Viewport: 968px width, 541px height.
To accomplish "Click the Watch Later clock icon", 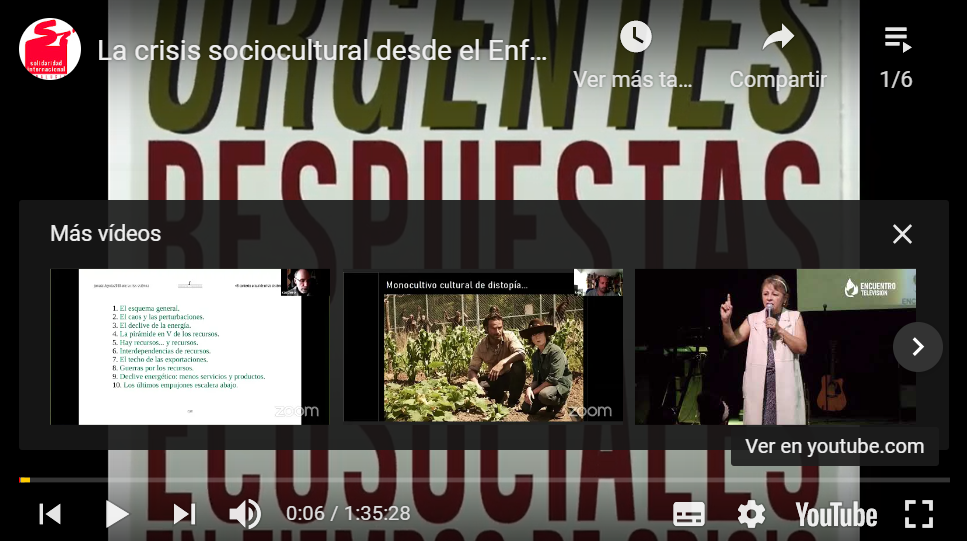I will click(x=635, y=38).
